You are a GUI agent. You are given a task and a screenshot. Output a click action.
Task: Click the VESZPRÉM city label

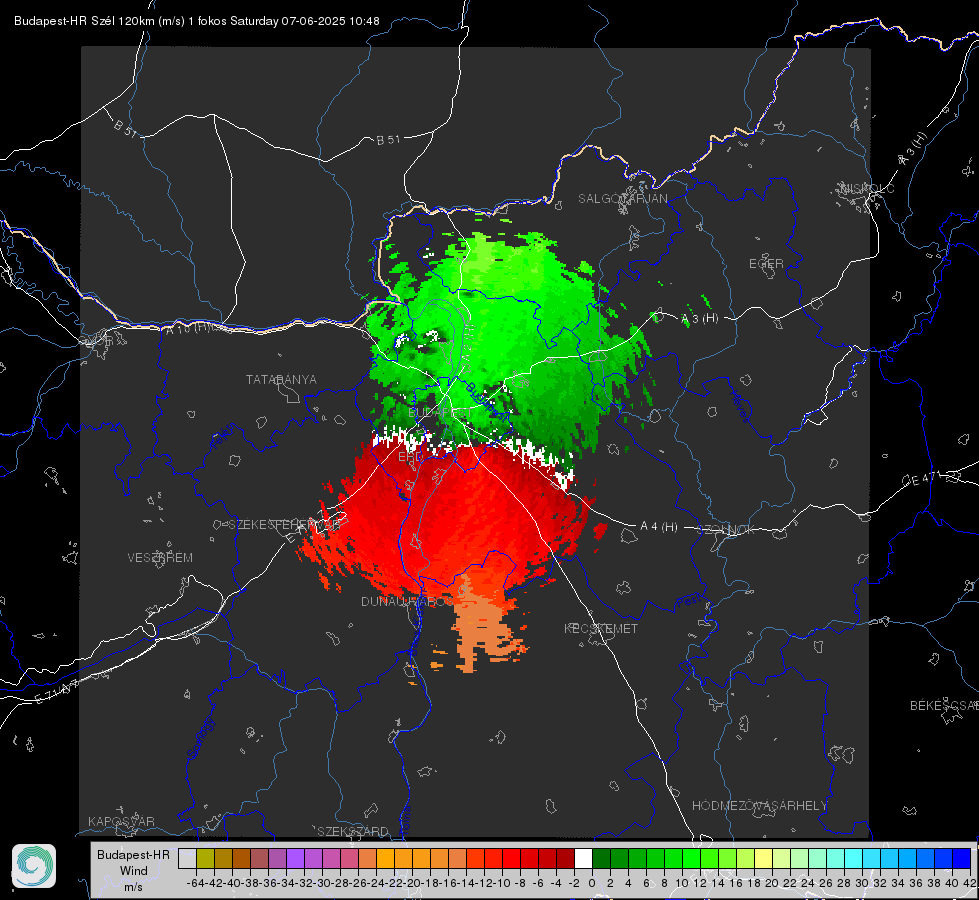coord(160,558)
